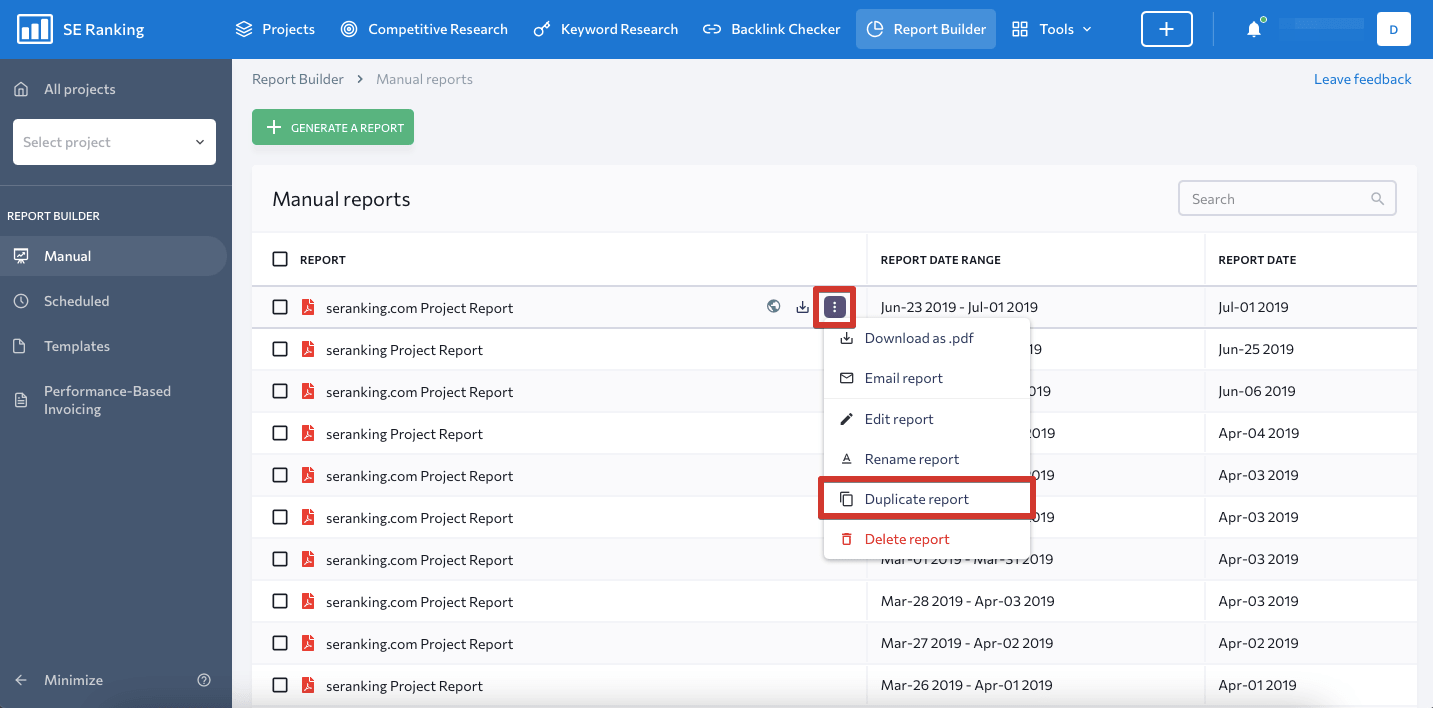This screenshot has height=708, width=1433.
Task: Click GENERATE A REPORT button
Action: (x=333, y=127)
